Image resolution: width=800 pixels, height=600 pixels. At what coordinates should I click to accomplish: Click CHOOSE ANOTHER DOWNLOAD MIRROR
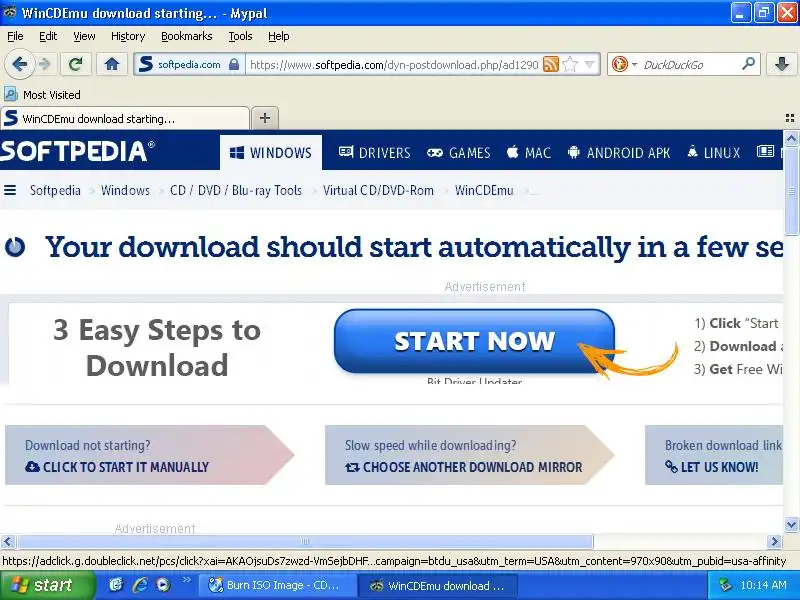point(464,467)
